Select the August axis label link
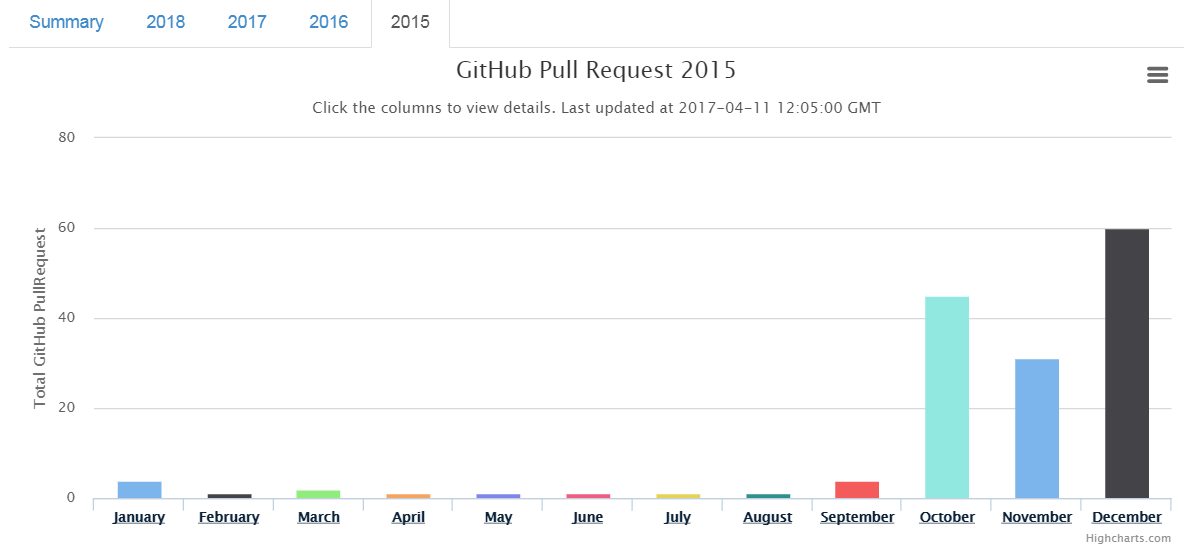1186x548 pixels. (x=768, y=518)
